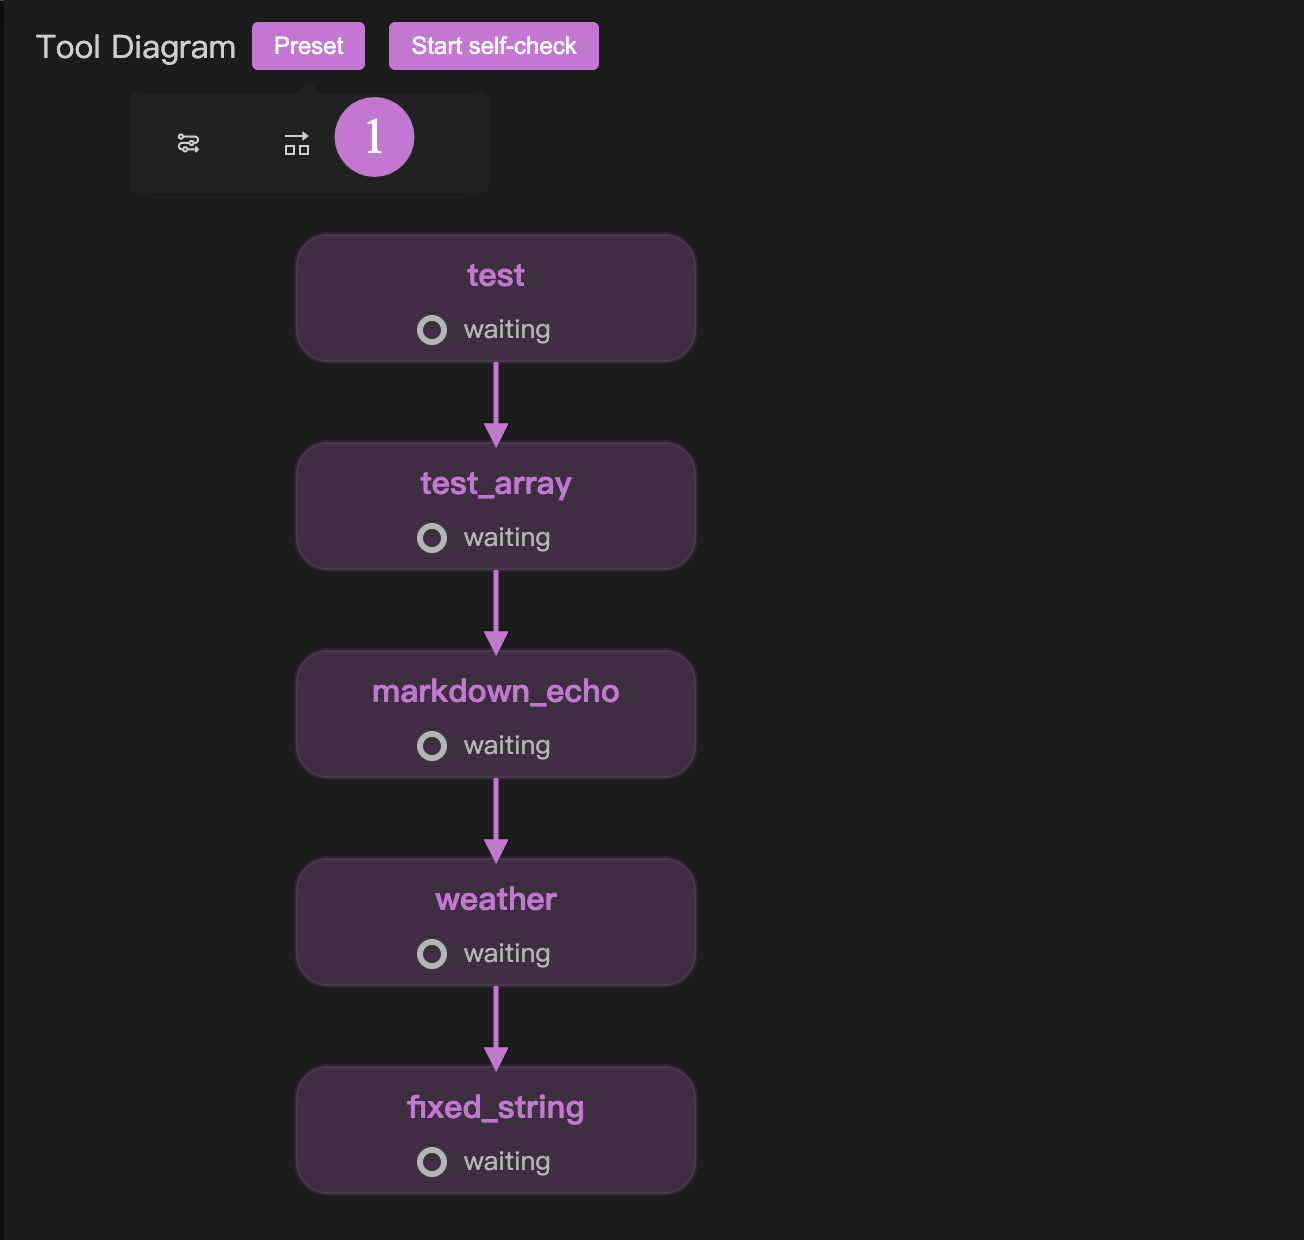Image resolution: width=1304 pixels, height=1240 pixels.
Task: Select the test node title
Action: point(496,275)
